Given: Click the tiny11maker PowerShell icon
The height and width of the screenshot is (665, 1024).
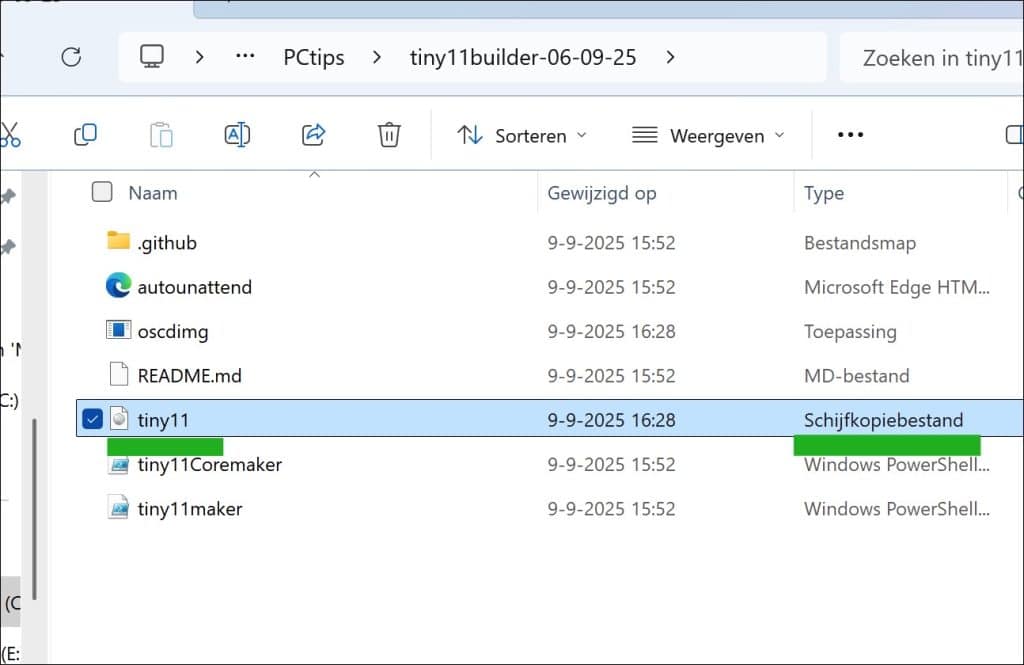Looking at the screenshot, I should point(118,508).
